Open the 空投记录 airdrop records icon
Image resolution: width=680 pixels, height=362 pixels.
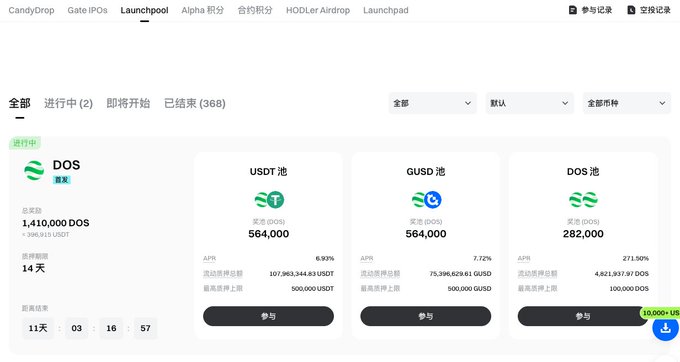click(x=631, y=10)
